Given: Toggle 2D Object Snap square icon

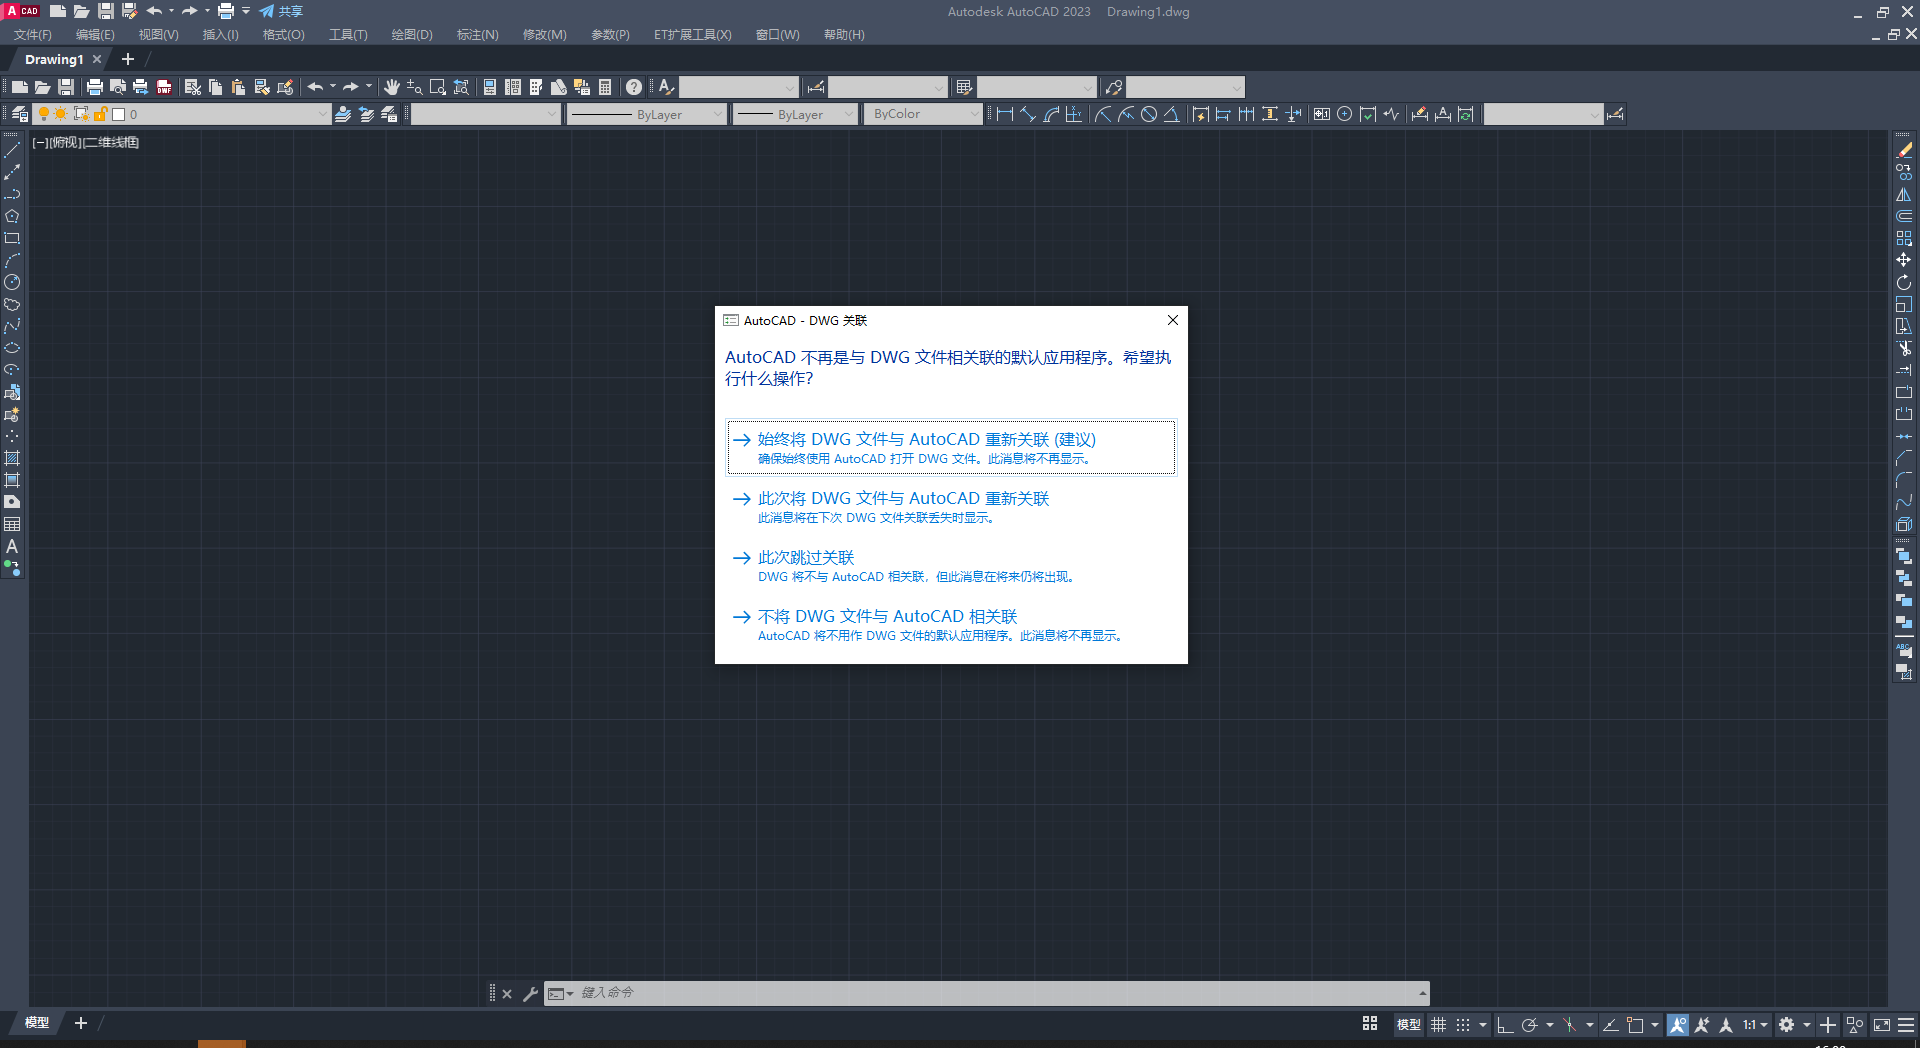Looking at the screenshot, I should [1635, 1025].
